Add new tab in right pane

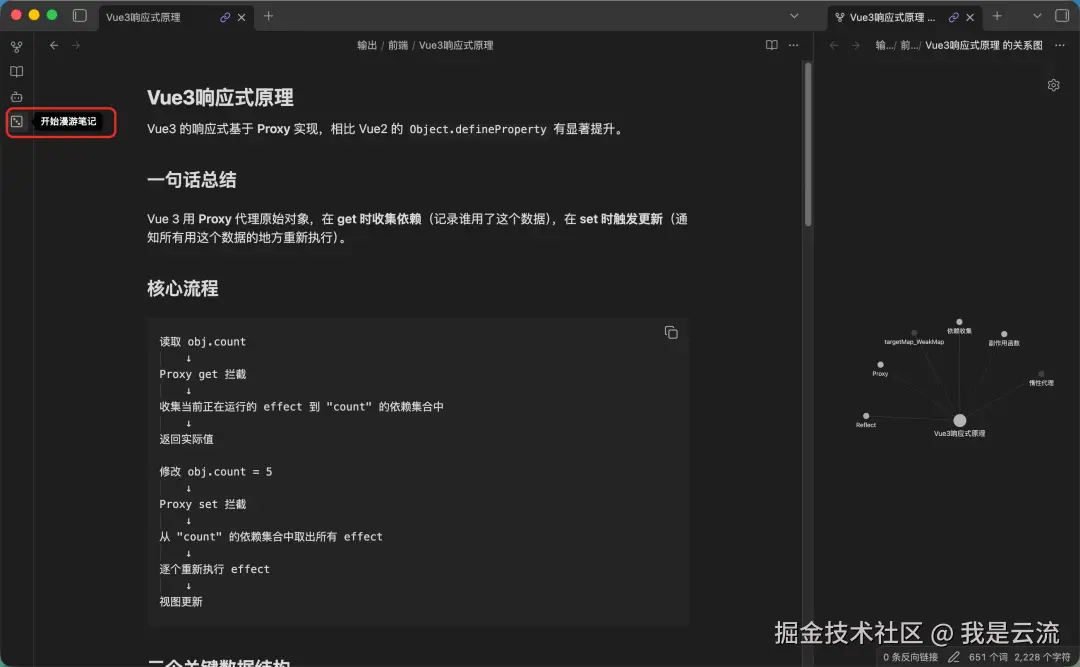pyautogui.click(x=997, y=16)
